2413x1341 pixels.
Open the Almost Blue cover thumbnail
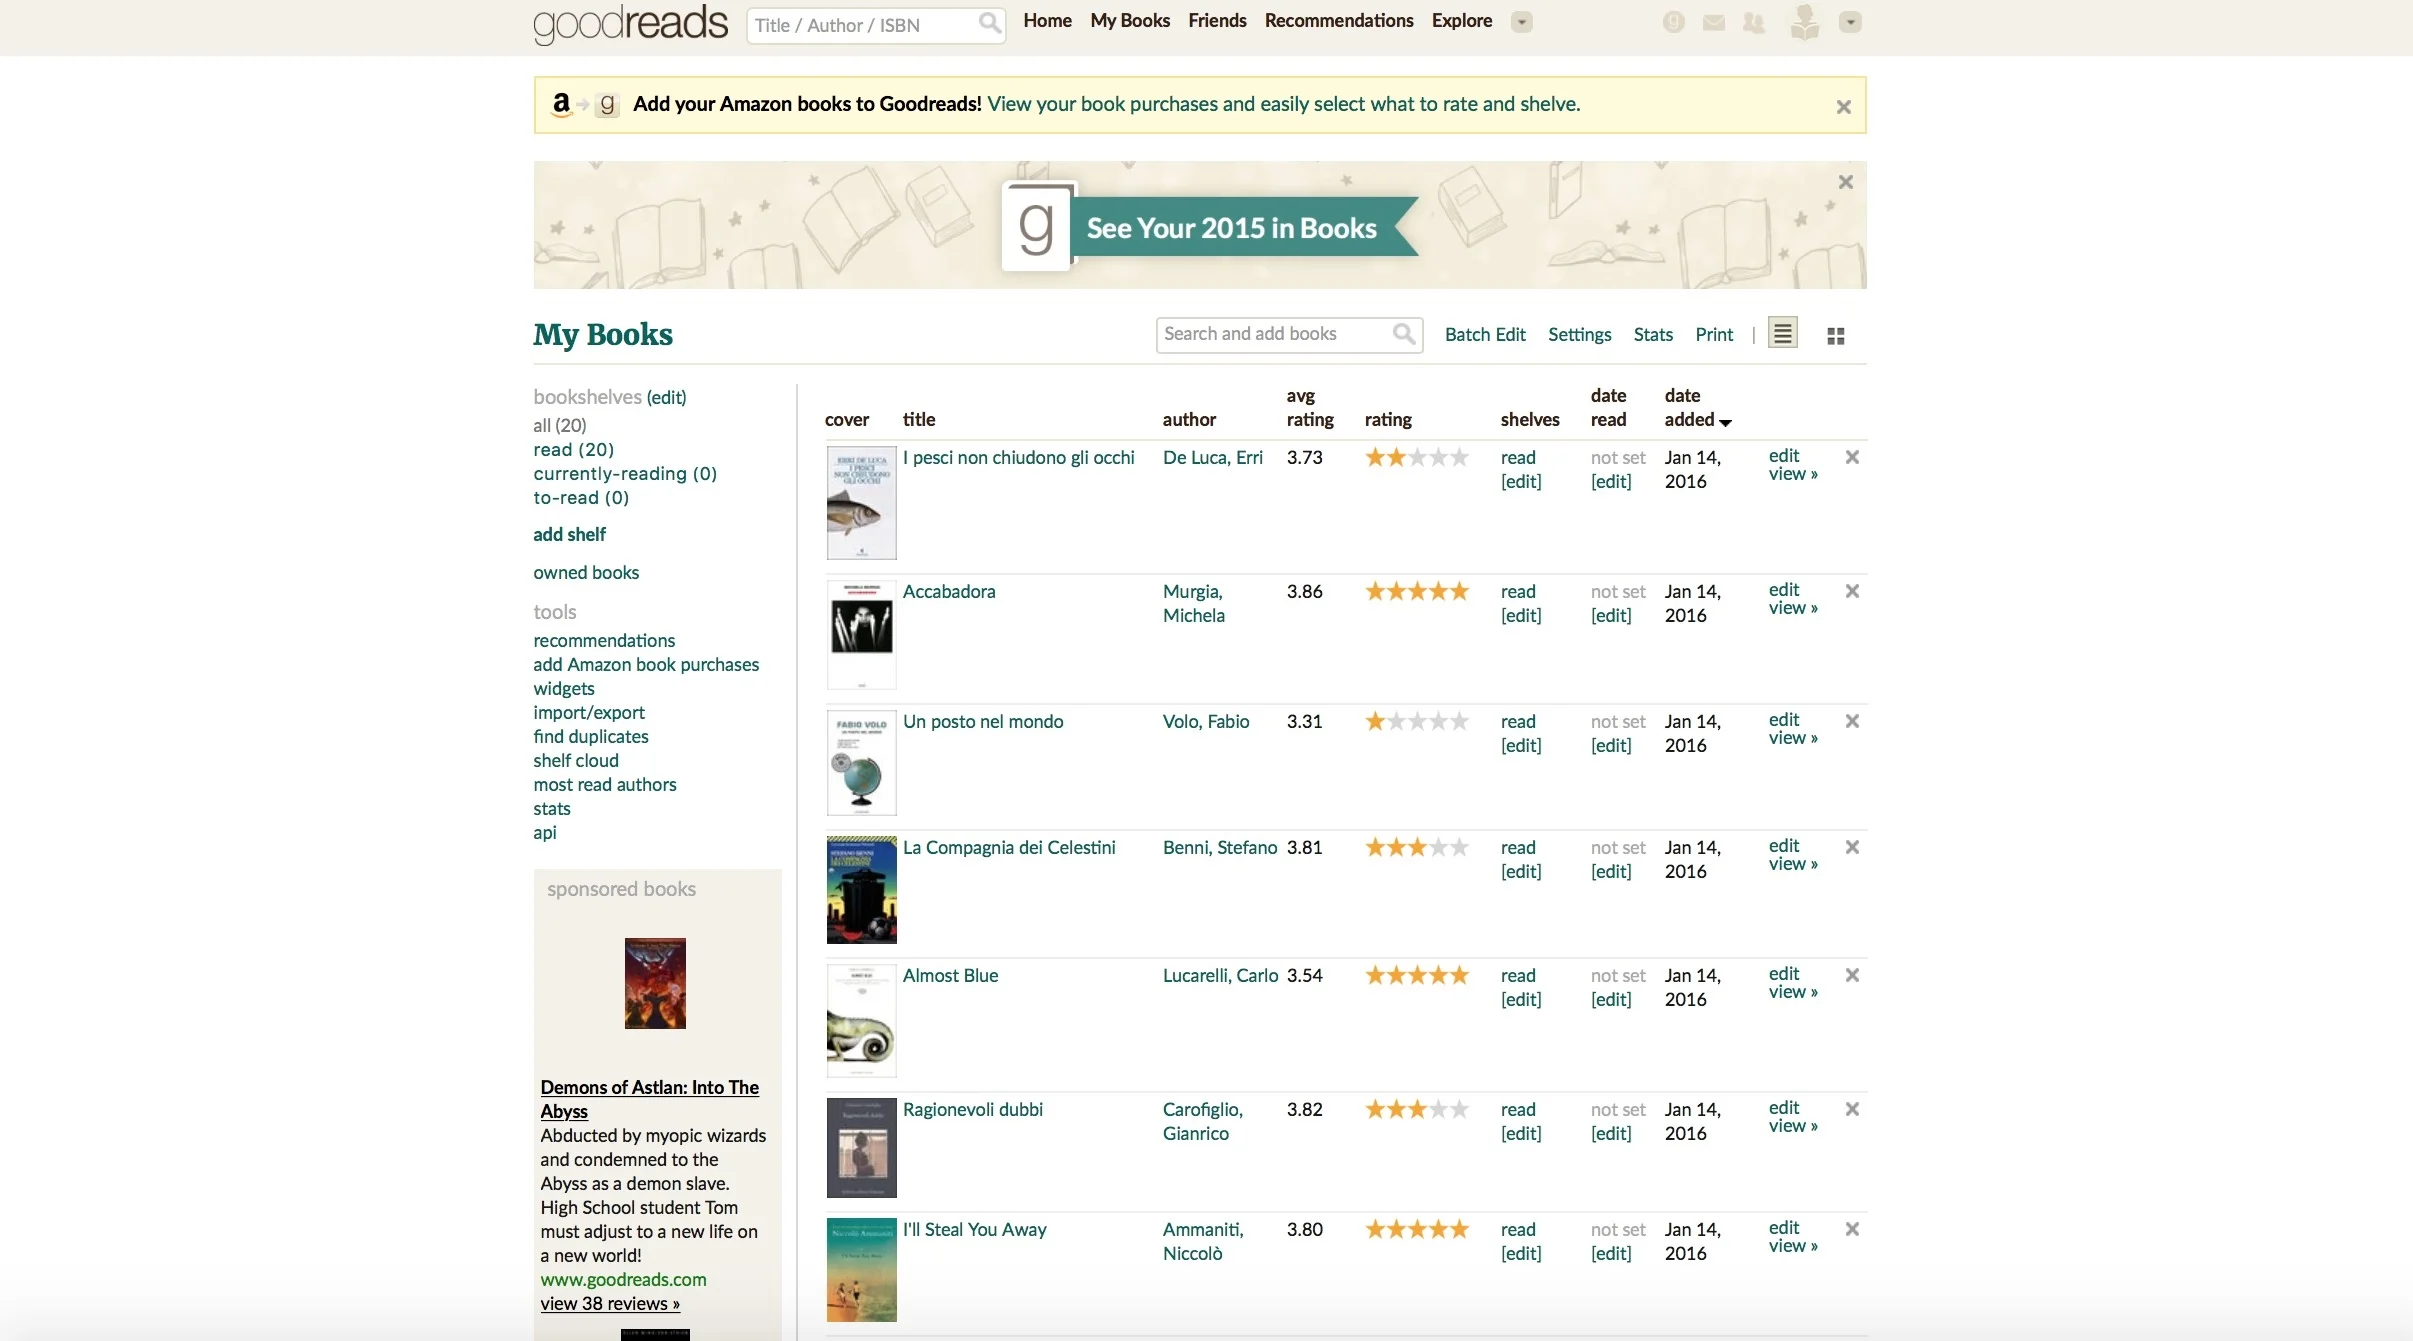(x=861, y=1021)
